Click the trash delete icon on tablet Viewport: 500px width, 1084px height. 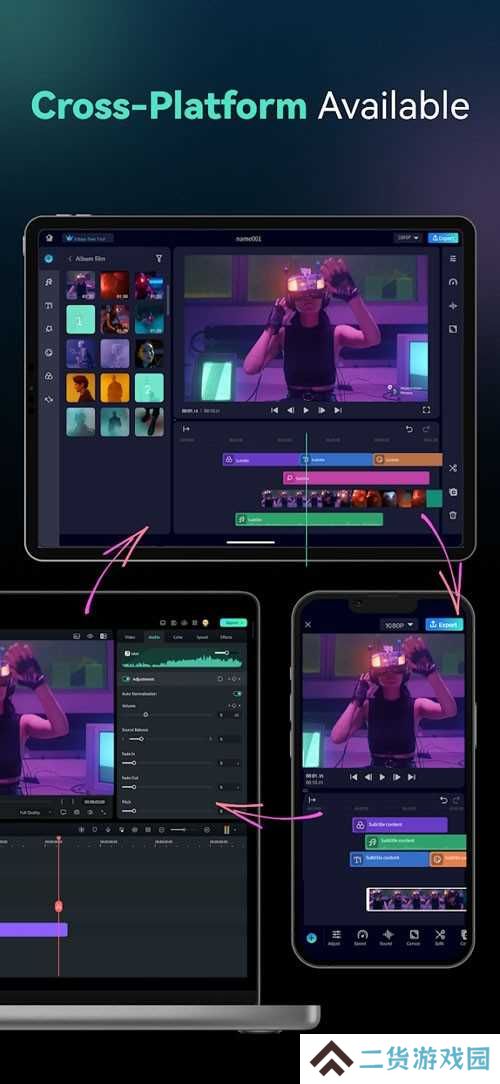pyautogui.click(x=452, y=515)
